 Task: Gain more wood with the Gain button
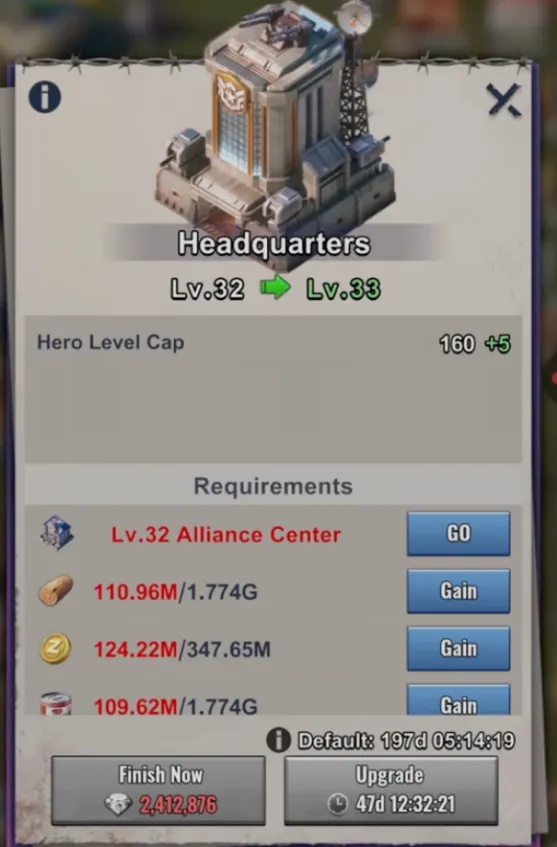(x=458, y=591)
